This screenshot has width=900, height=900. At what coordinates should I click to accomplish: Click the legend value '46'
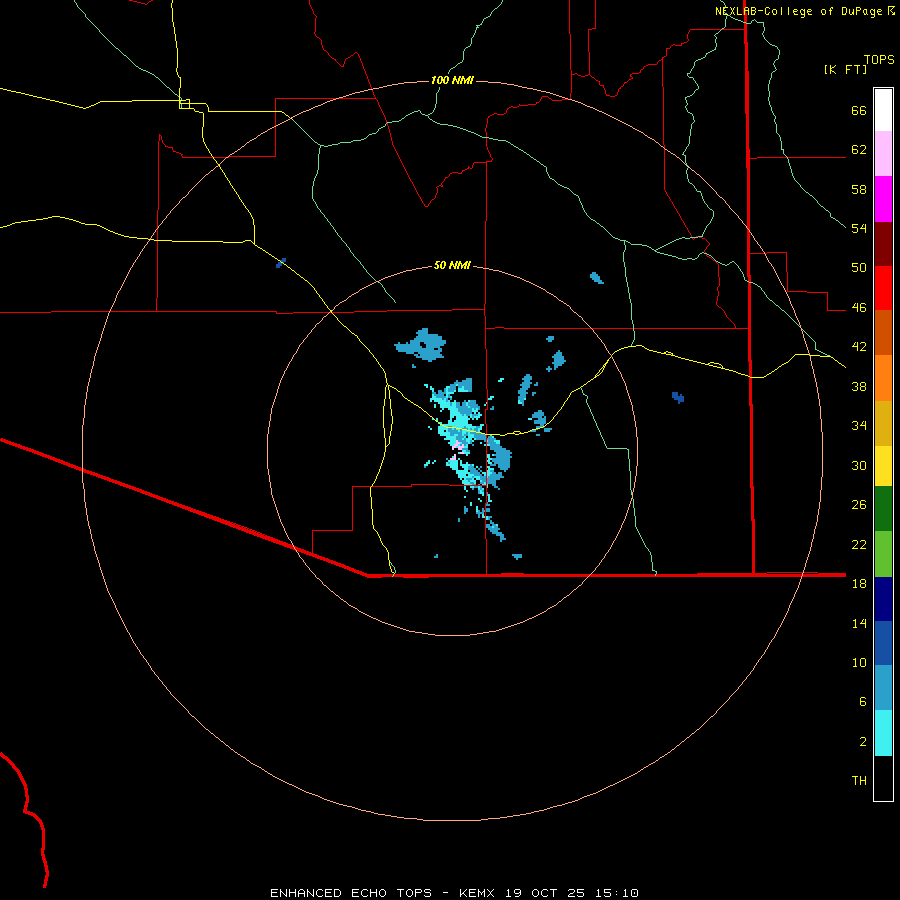(859, 308)
